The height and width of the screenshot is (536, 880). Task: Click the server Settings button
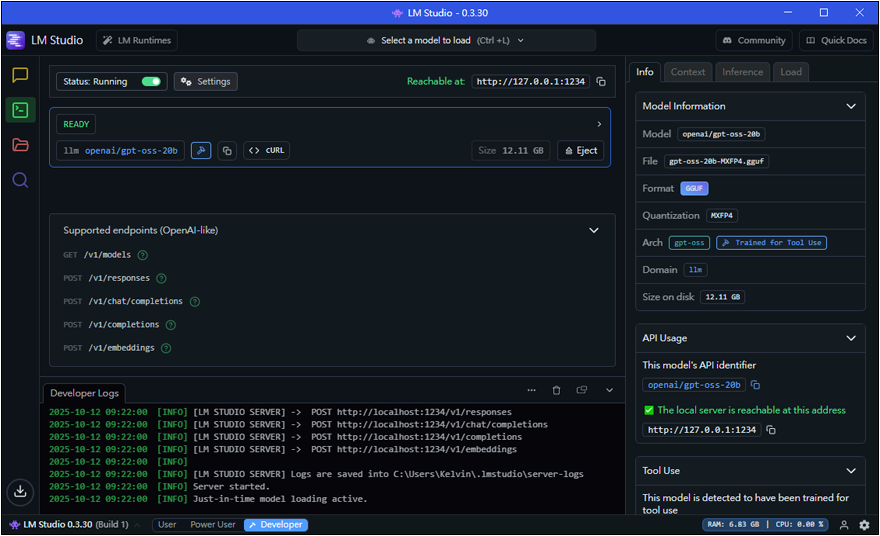pos(205,82)
